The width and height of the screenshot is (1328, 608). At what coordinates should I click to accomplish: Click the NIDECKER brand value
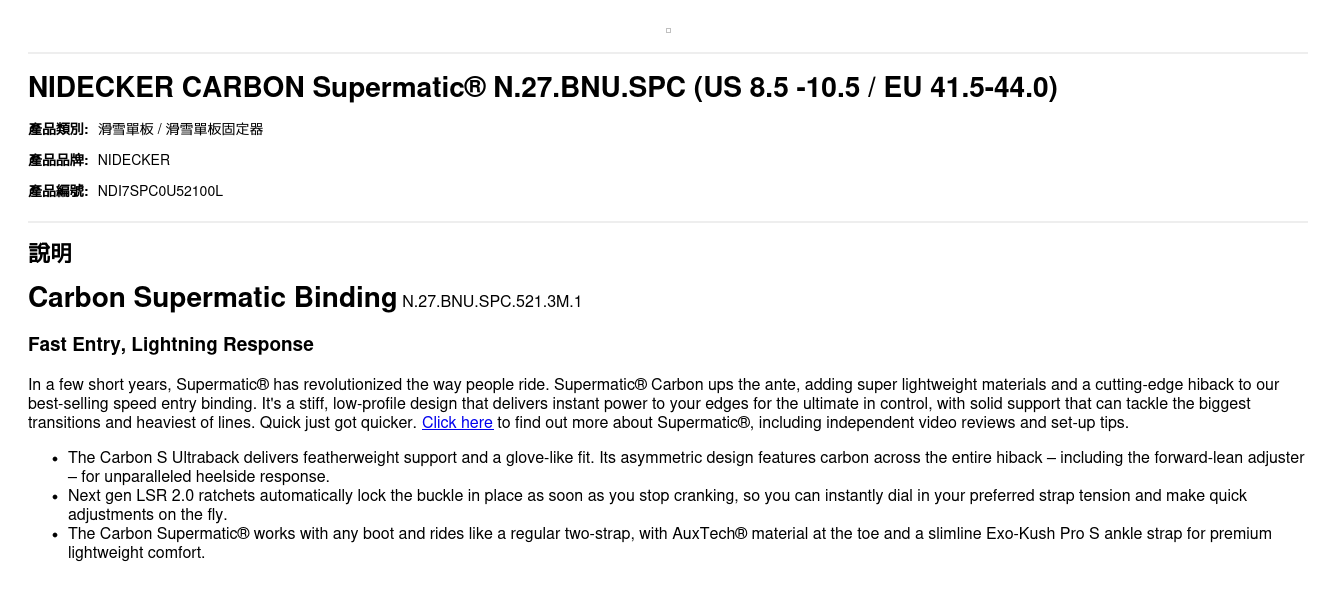134,160
